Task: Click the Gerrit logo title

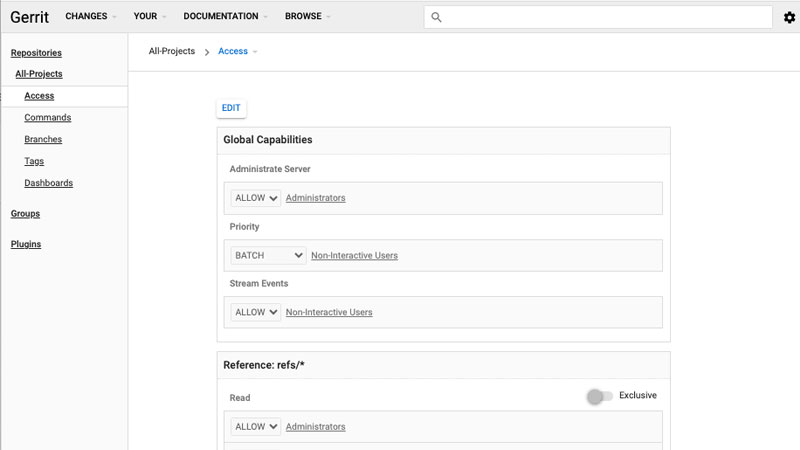Action: tap(30, 17)
